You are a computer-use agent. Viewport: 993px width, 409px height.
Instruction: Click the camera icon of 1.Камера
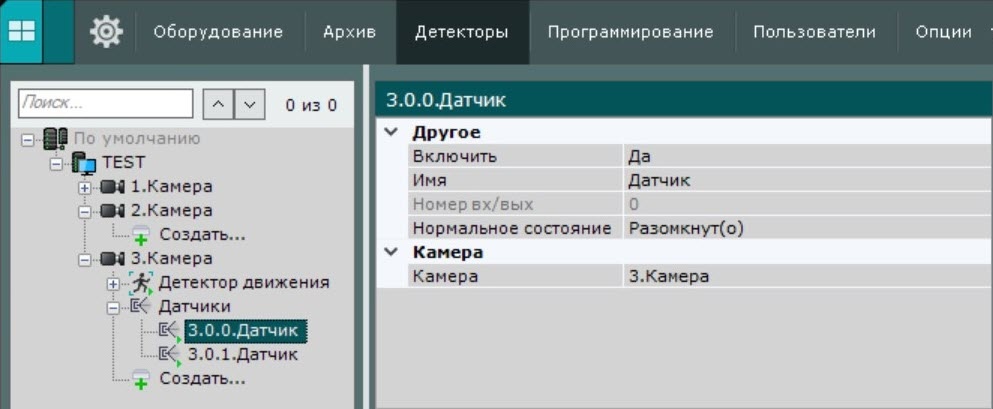pos(113,187)
